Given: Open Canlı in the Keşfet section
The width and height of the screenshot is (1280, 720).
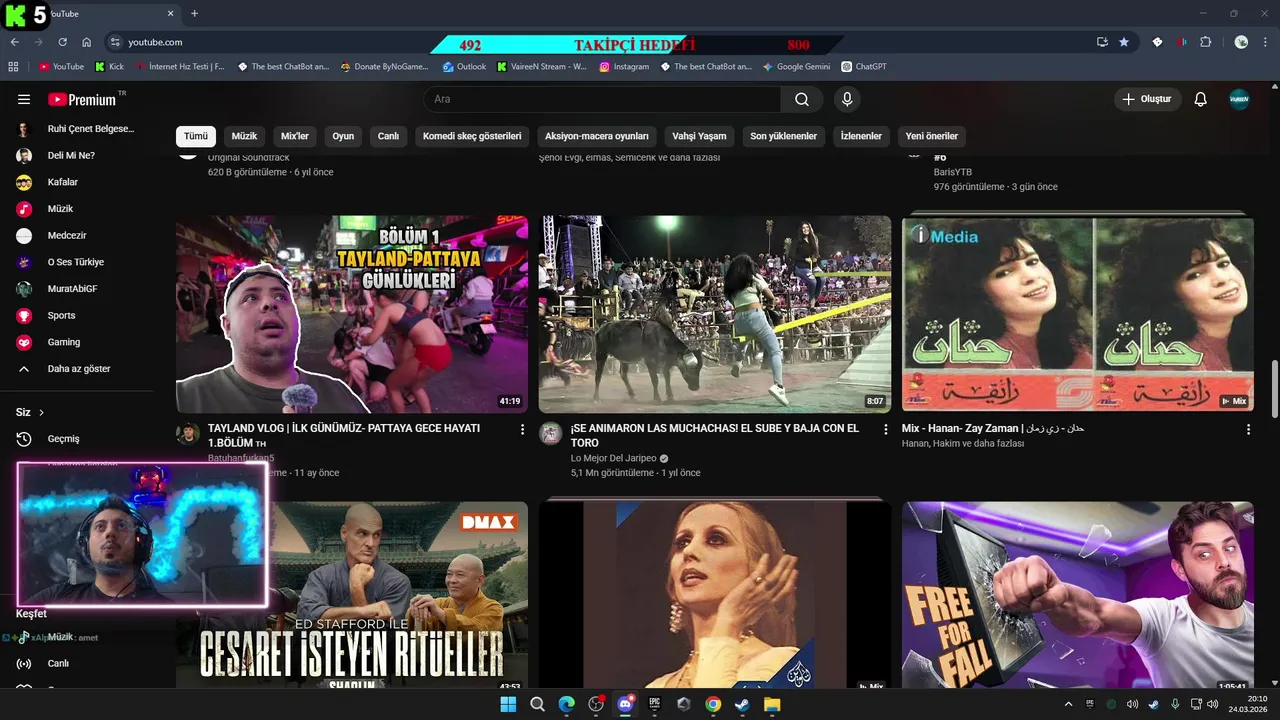Looking at the screenshot, I should [x=77, y=664].
